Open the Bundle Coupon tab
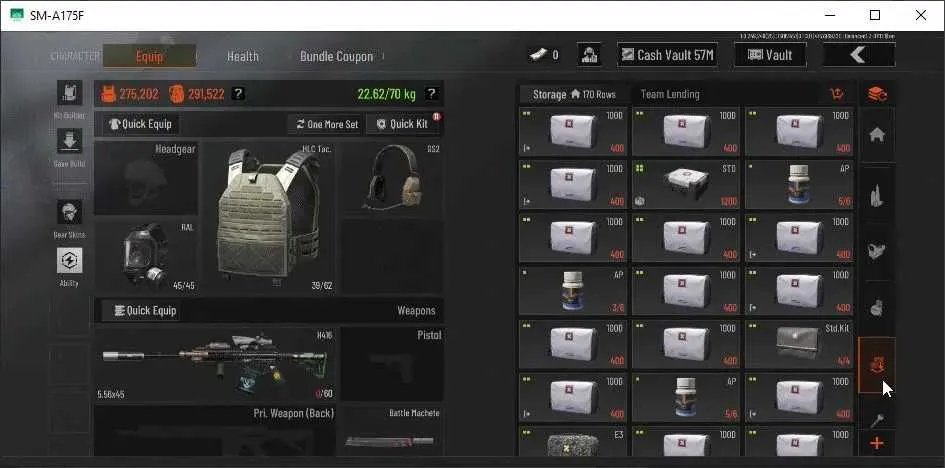Image resolution: width=945 pixels, height=468 pixels. pos(336,57)
